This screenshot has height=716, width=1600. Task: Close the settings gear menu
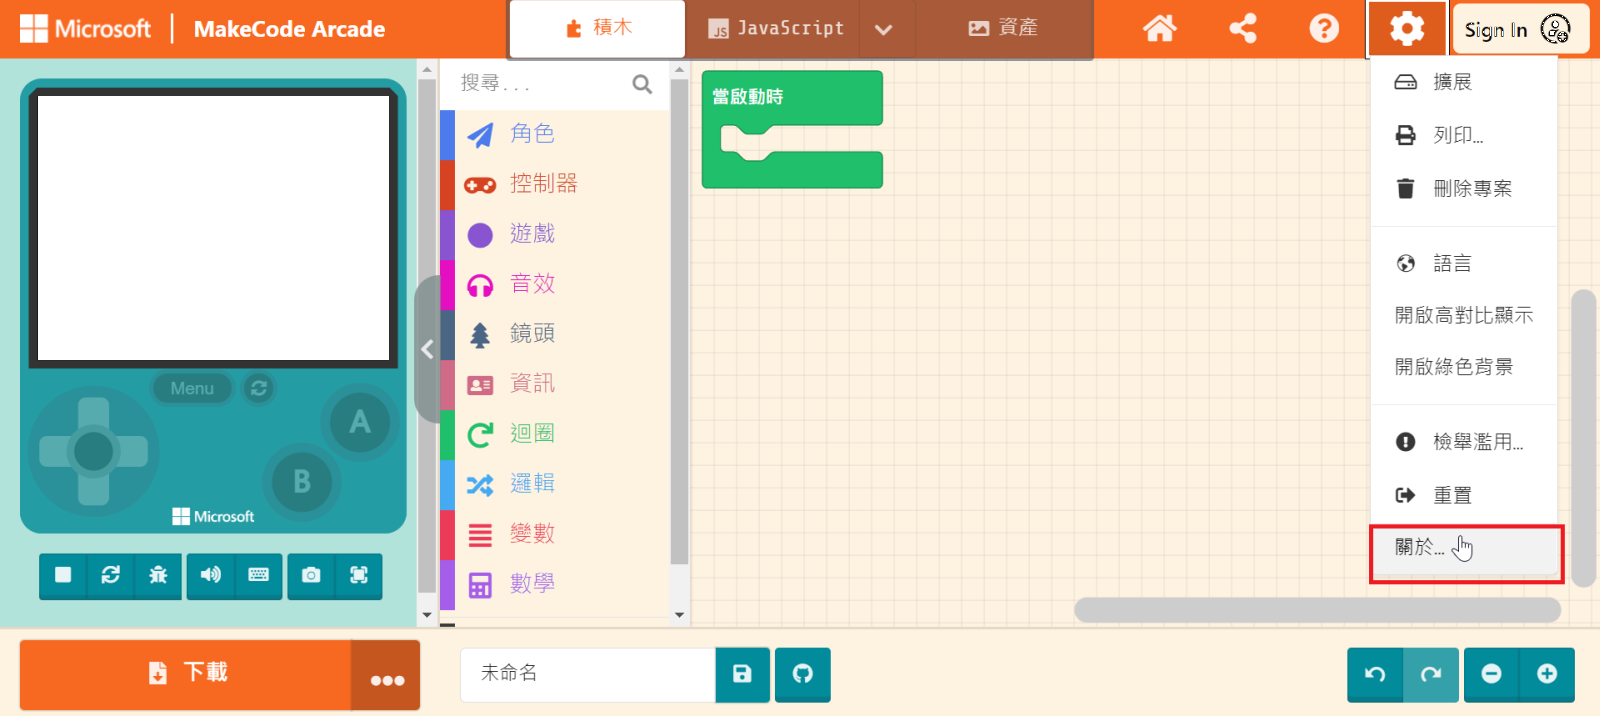click(x=1406, y=28)
